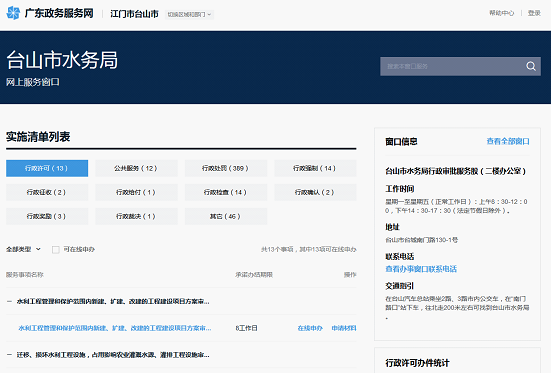The width and height of the screenshot is (551, 373).
Task: Open the region and department switcher dropdown
Action: pos(189,14)
